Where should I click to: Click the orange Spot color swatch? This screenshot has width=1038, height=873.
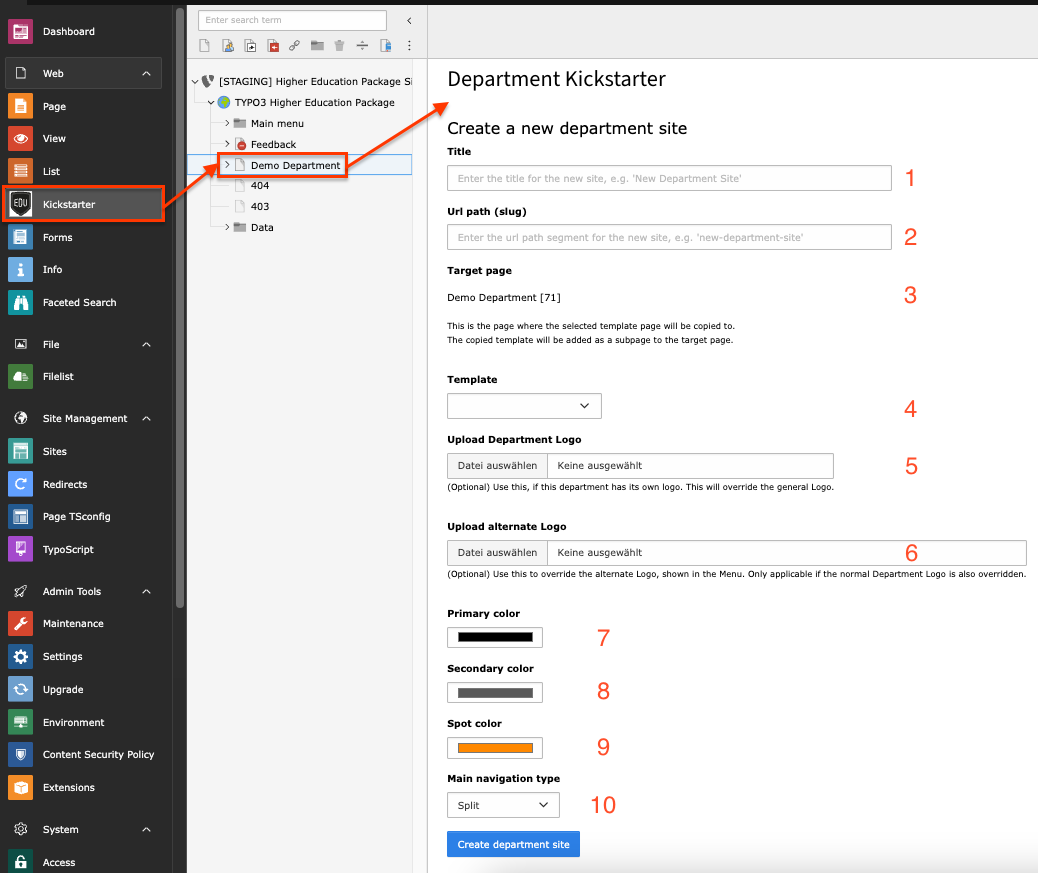(495, 748)
